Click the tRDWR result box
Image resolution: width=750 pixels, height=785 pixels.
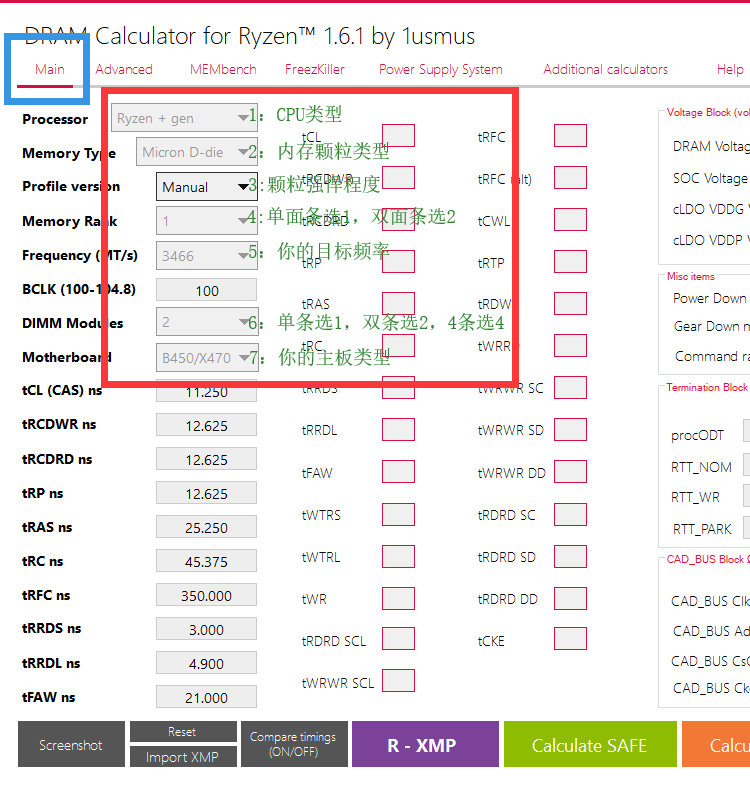click(570, 303)
